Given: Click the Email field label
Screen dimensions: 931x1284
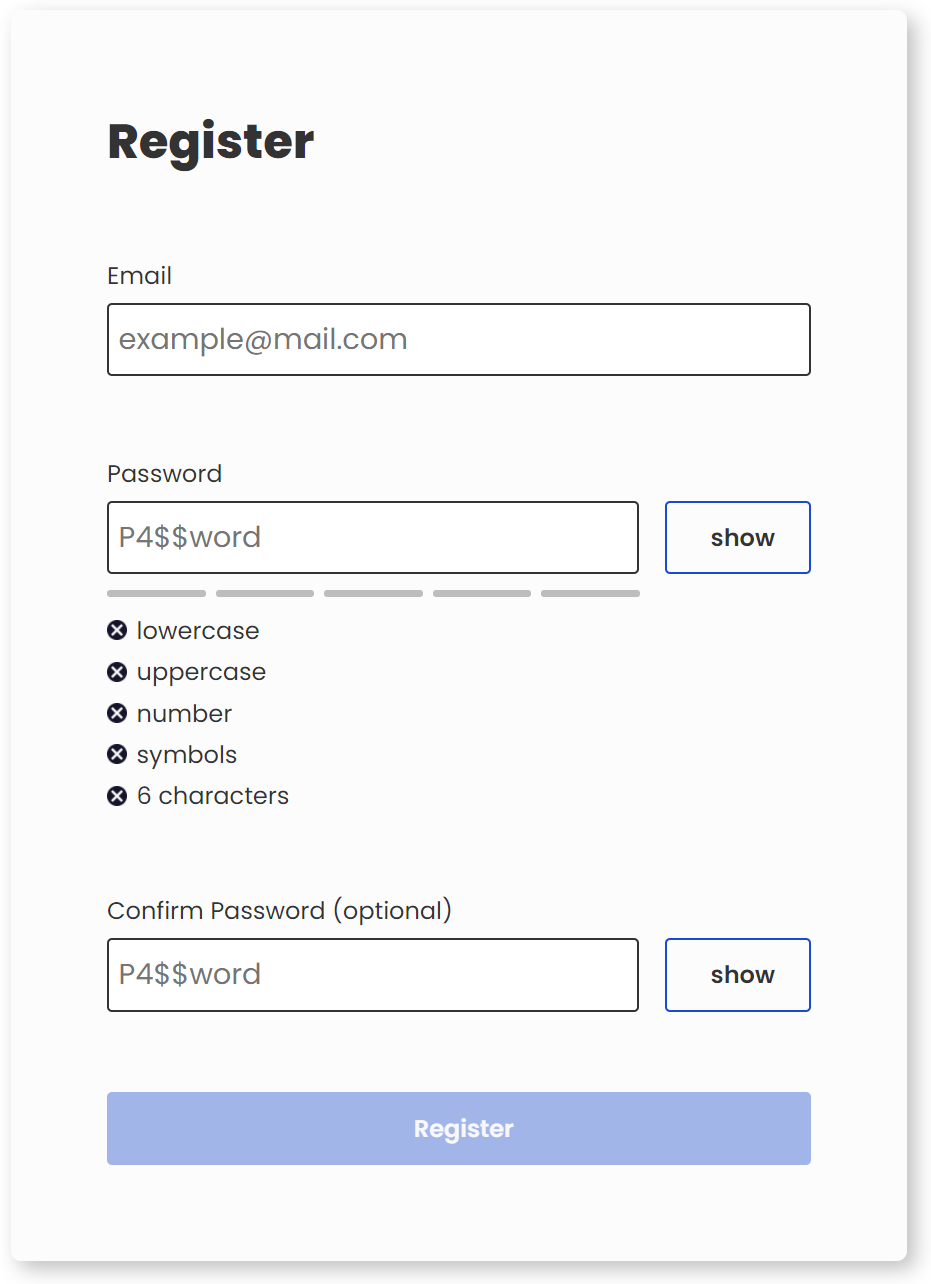Looking at the screenshot, I should (x=140, y=276).
